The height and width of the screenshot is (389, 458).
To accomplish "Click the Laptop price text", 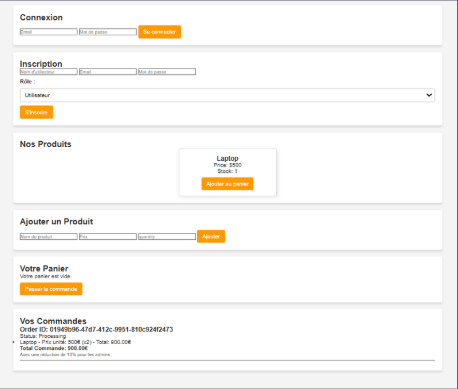I will pos(227,165).
